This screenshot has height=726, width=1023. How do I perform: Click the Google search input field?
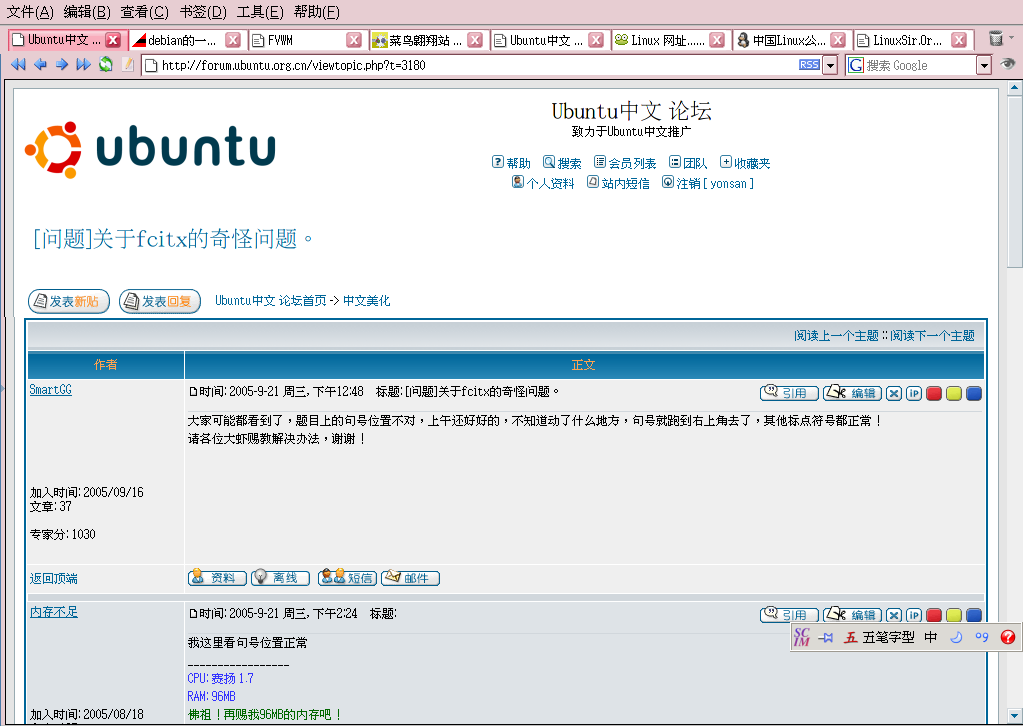[x=920, y=65]
